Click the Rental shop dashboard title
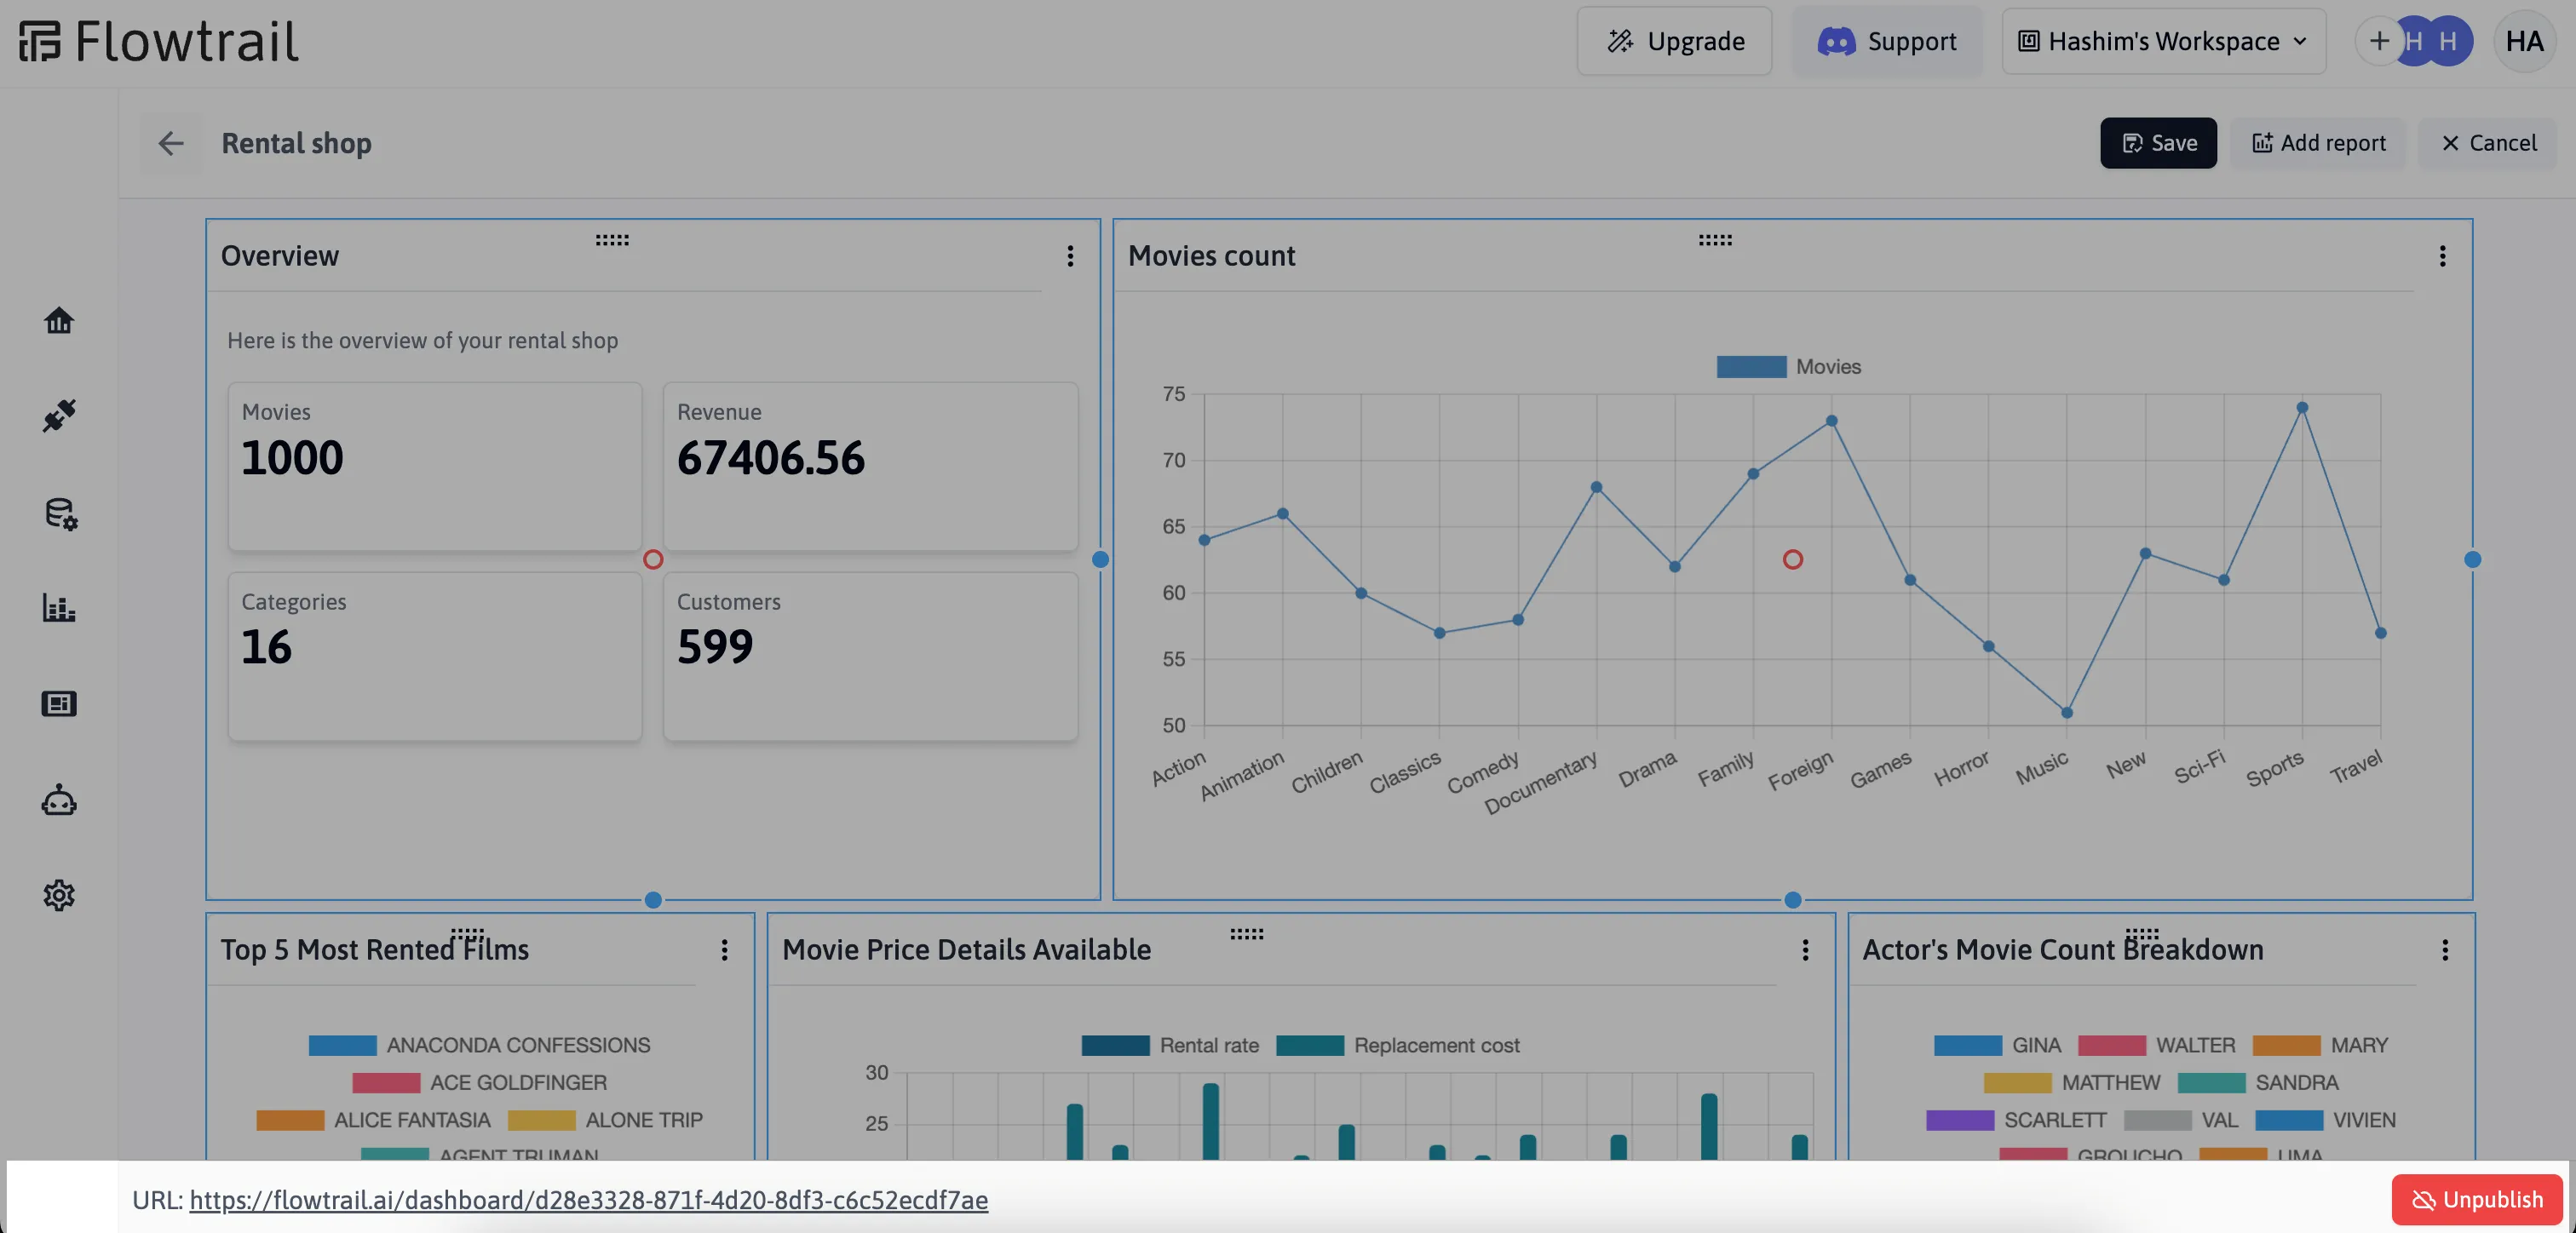Viewport: 2576px width, 1233px height. (296, 143)
